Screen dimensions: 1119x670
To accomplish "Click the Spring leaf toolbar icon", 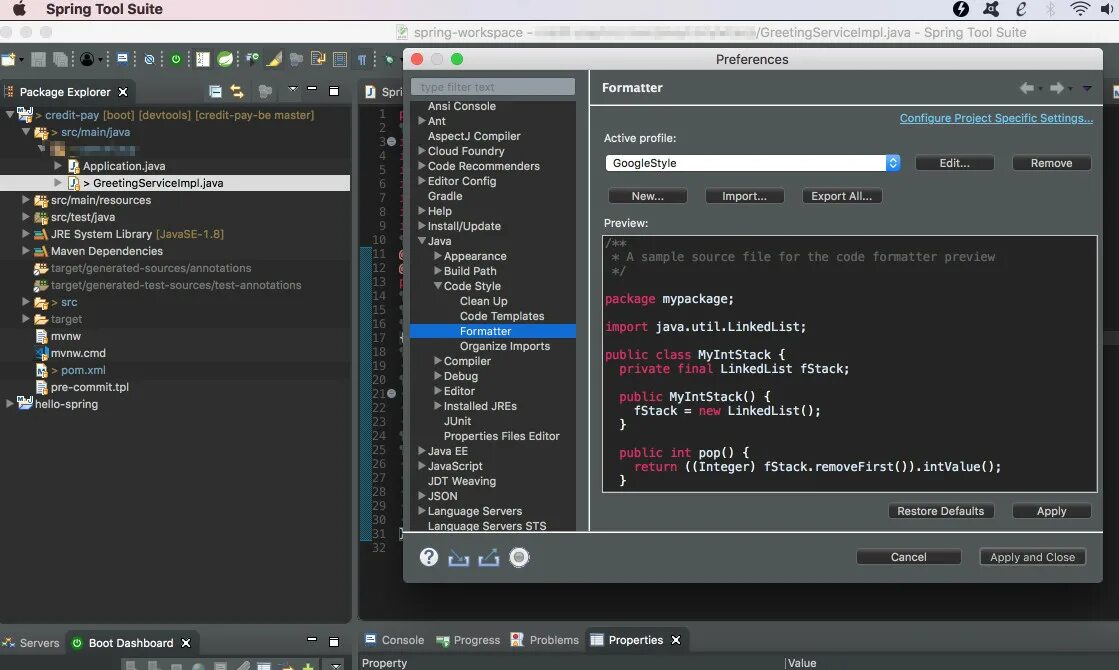I will pyautogui.click(x=225, y=59).
